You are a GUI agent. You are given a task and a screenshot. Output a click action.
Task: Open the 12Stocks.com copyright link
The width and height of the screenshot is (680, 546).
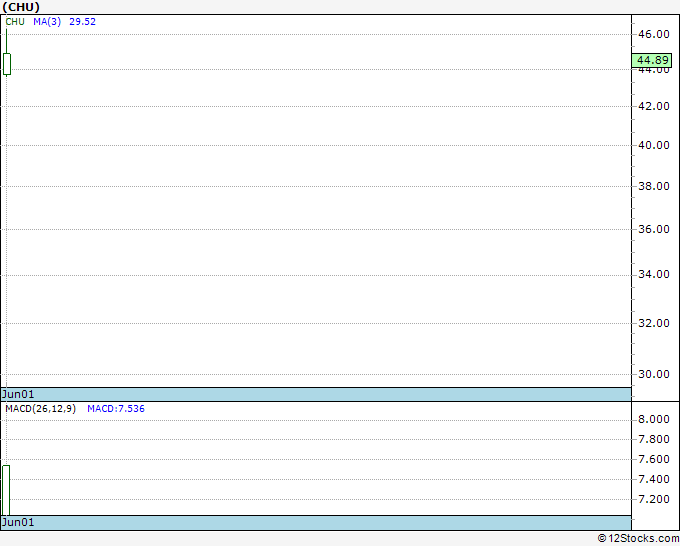click(x=638, y=539)
